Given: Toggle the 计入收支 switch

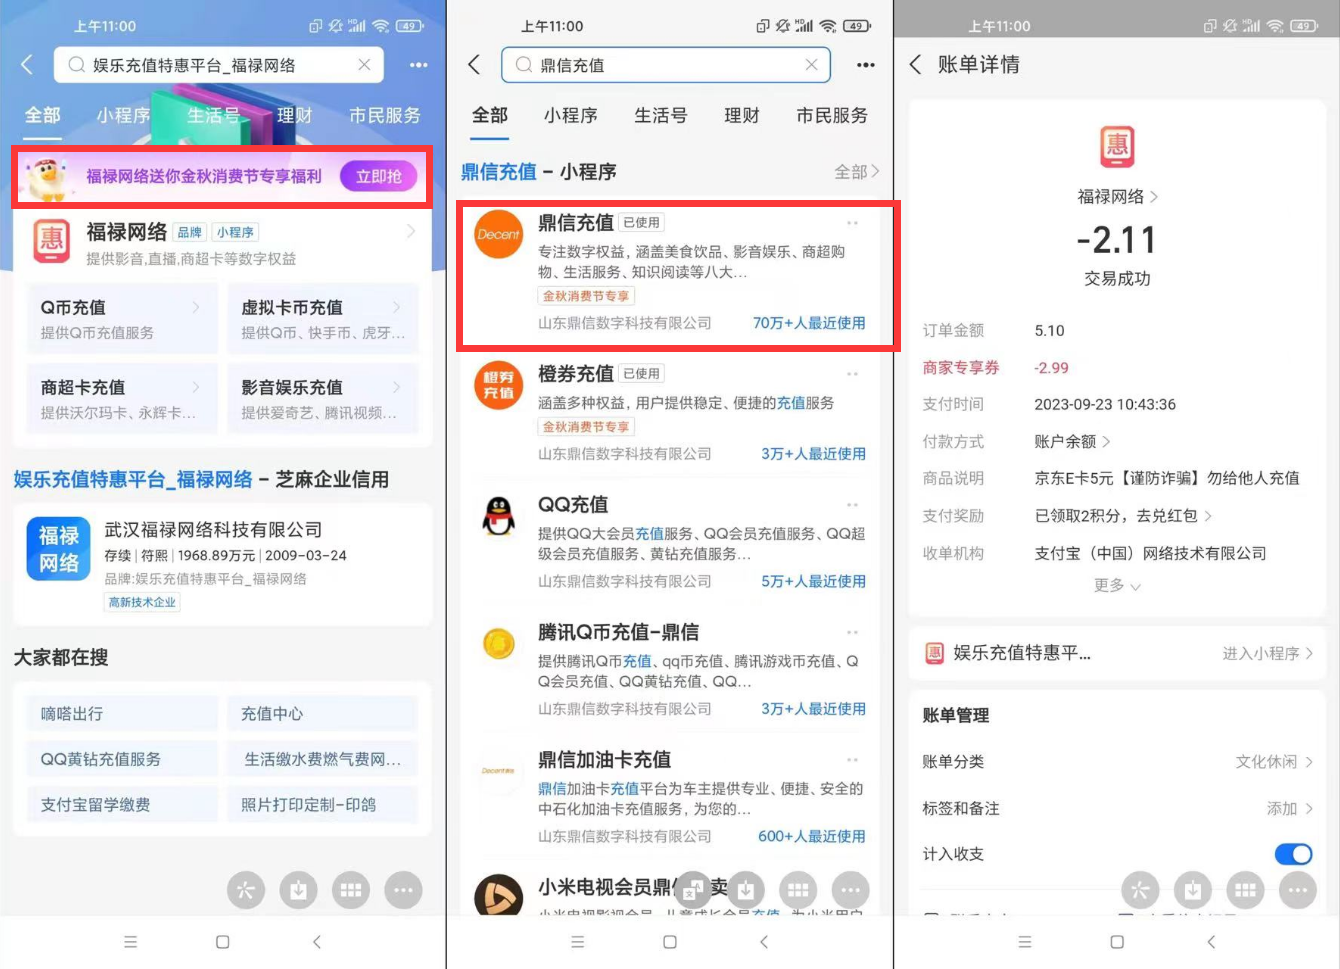Looking at the screenshot, I should click(x=1293, y=854).
